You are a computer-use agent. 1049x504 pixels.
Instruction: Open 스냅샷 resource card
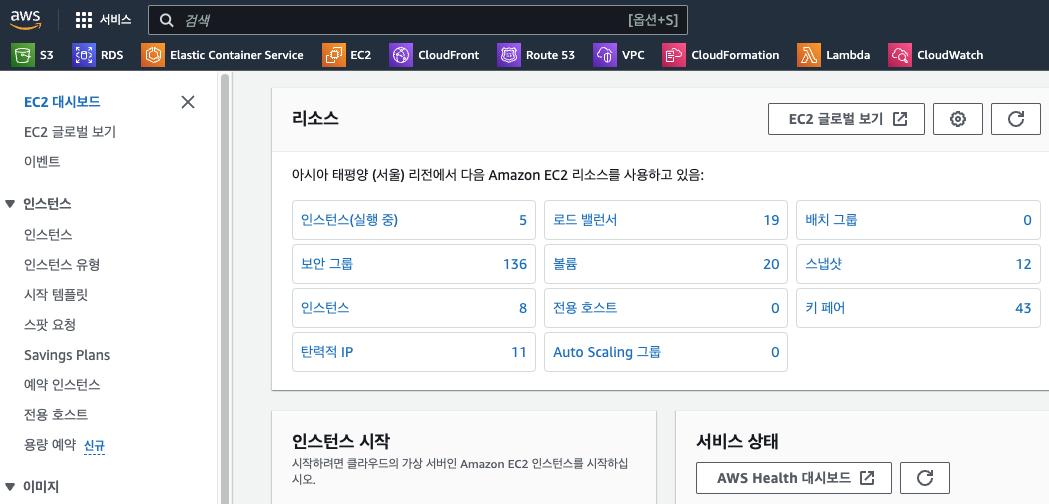point(918,264)
